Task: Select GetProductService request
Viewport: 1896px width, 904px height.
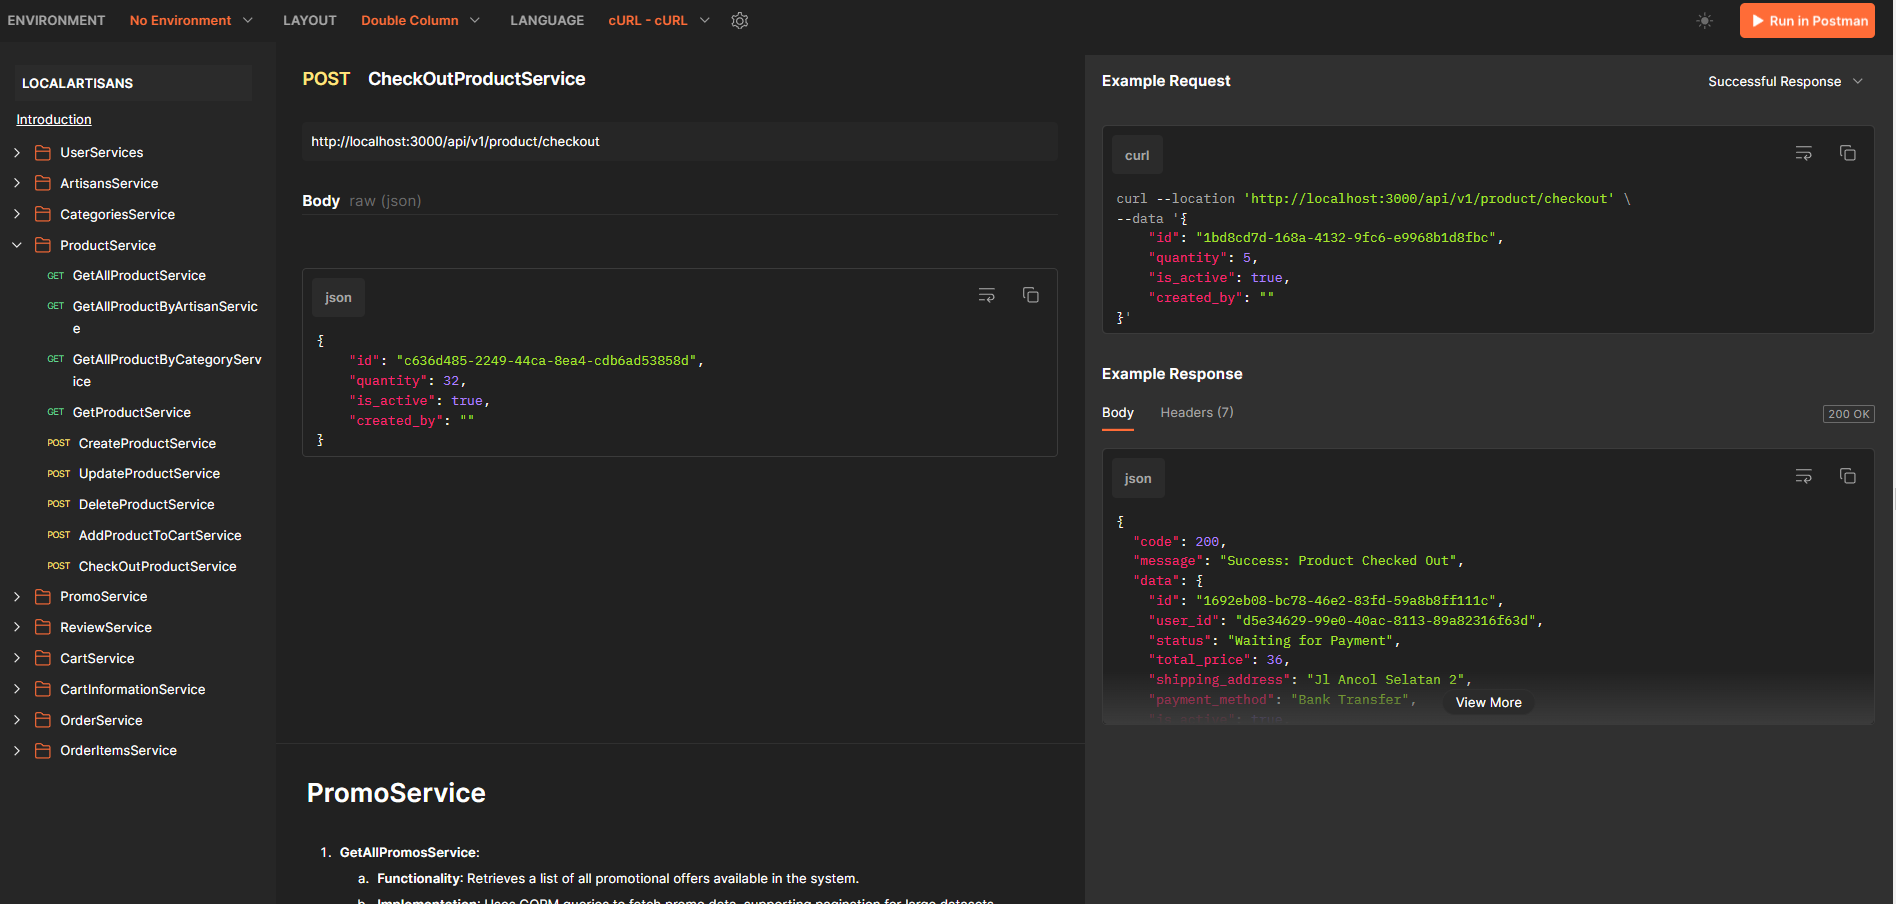Action: tap(132, 412)
